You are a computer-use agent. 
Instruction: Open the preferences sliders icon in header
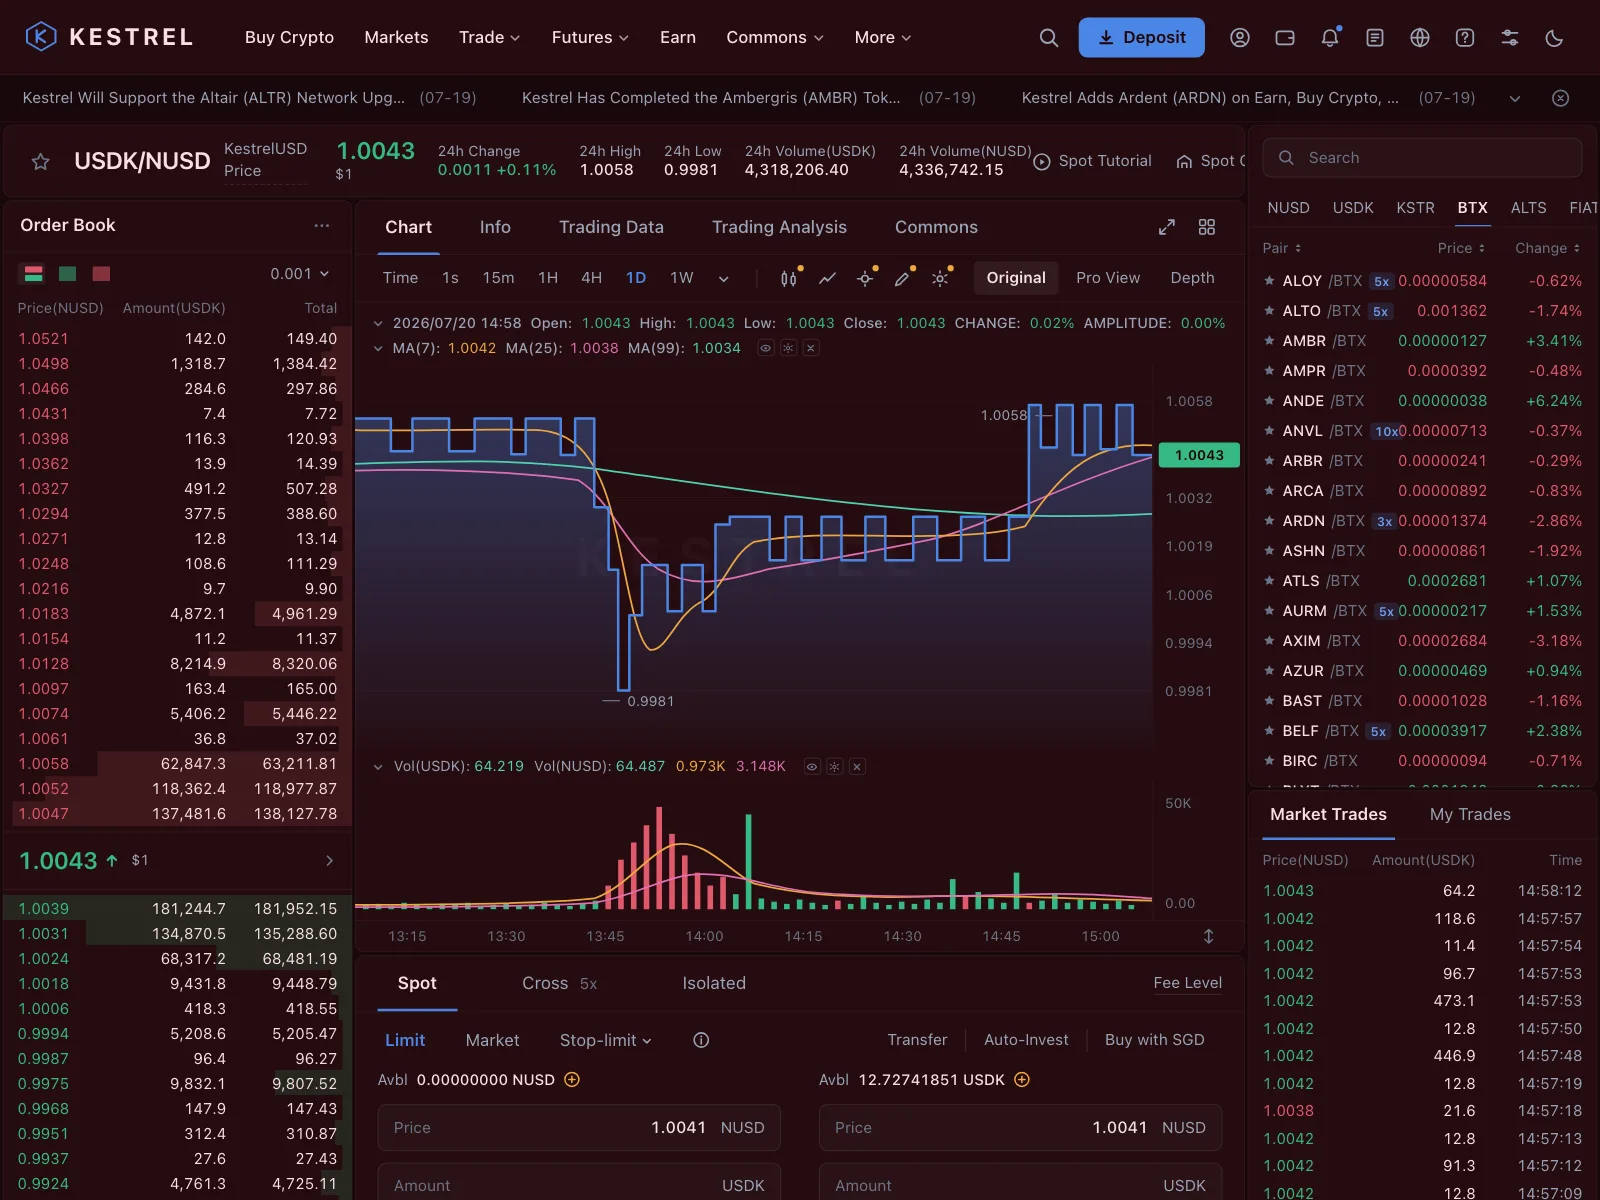[x=1510, y=38]
